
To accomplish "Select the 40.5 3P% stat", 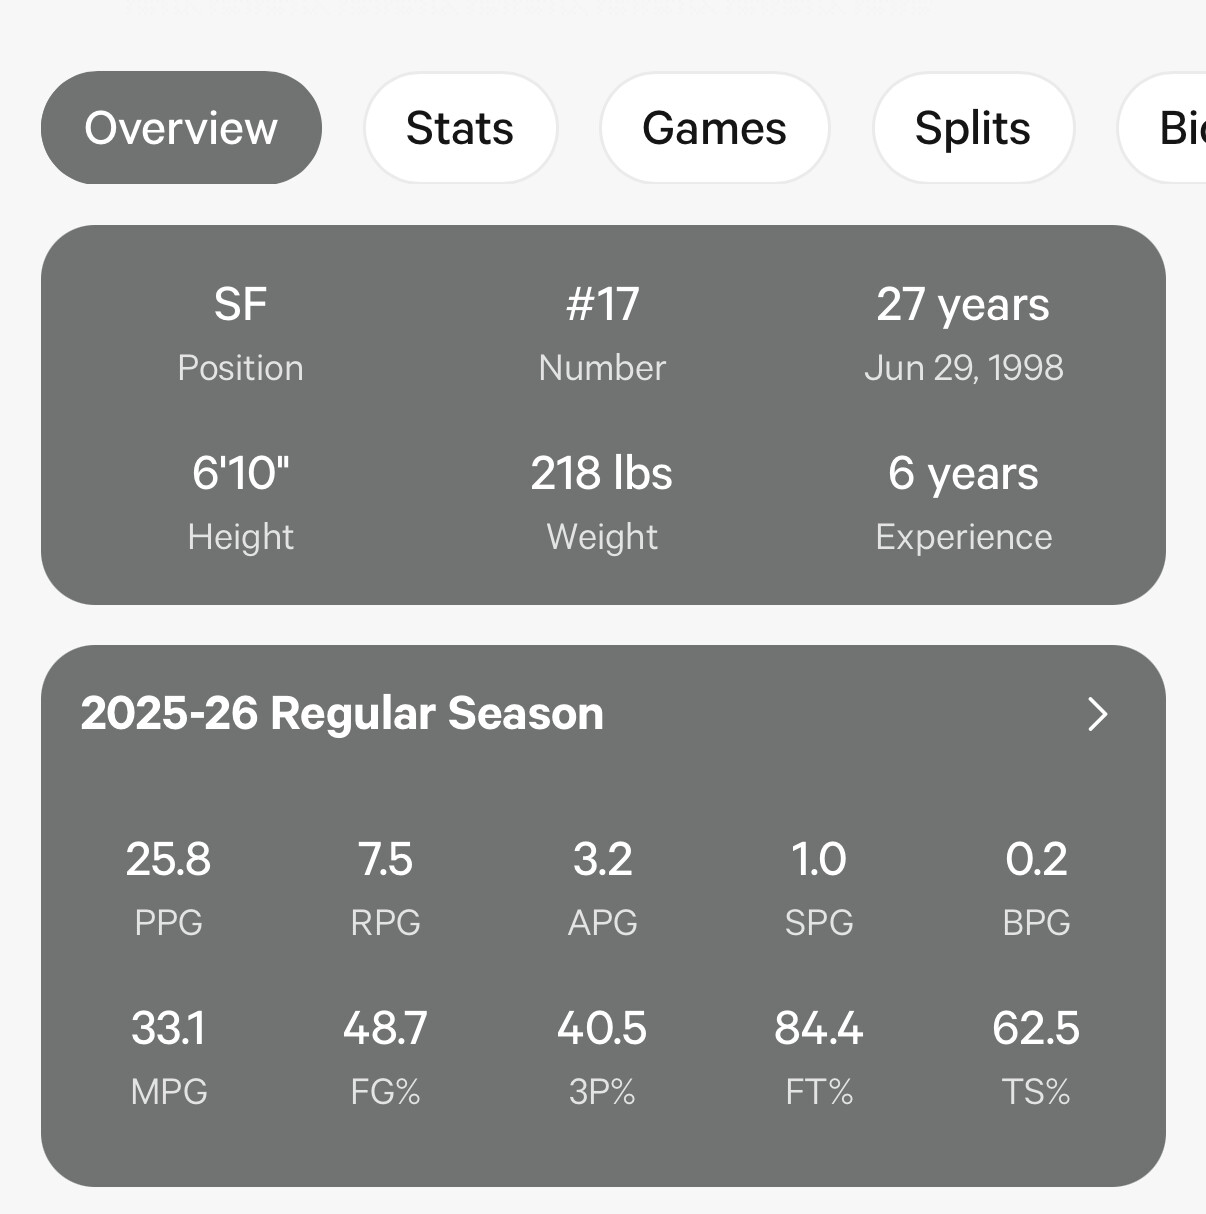I will (602, 1054).
